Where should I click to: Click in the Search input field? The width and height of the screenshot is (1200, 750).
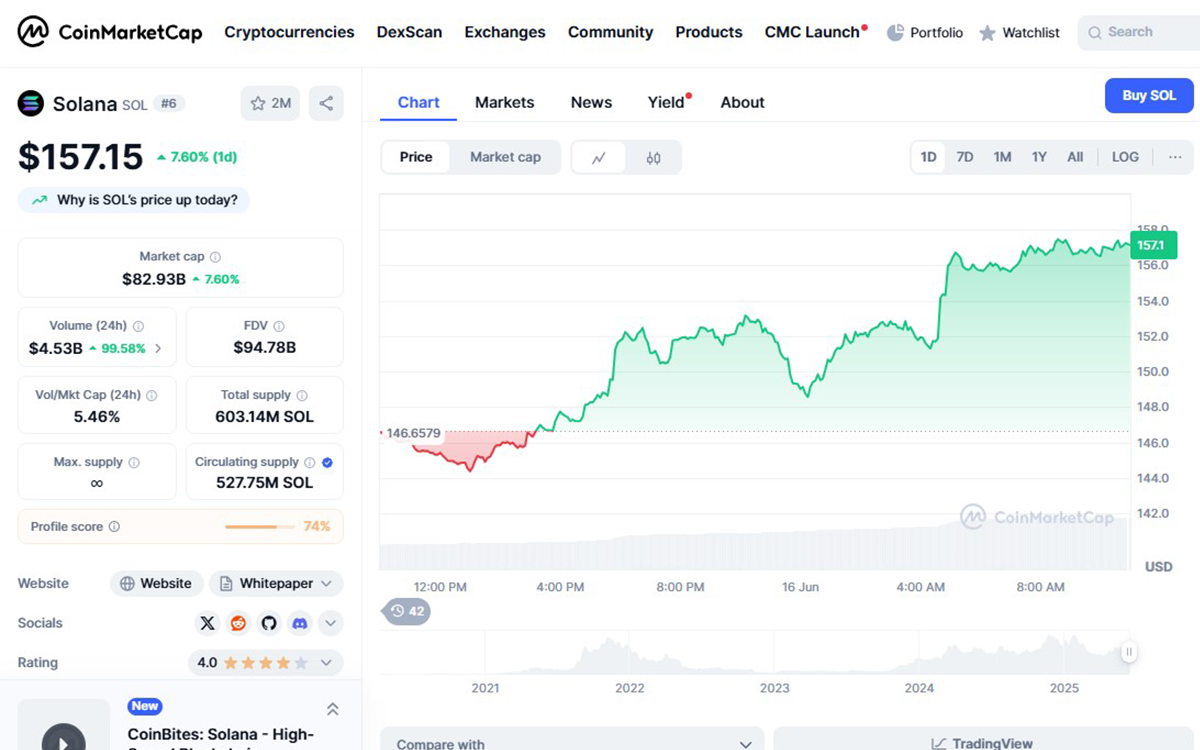point(1139,32)
